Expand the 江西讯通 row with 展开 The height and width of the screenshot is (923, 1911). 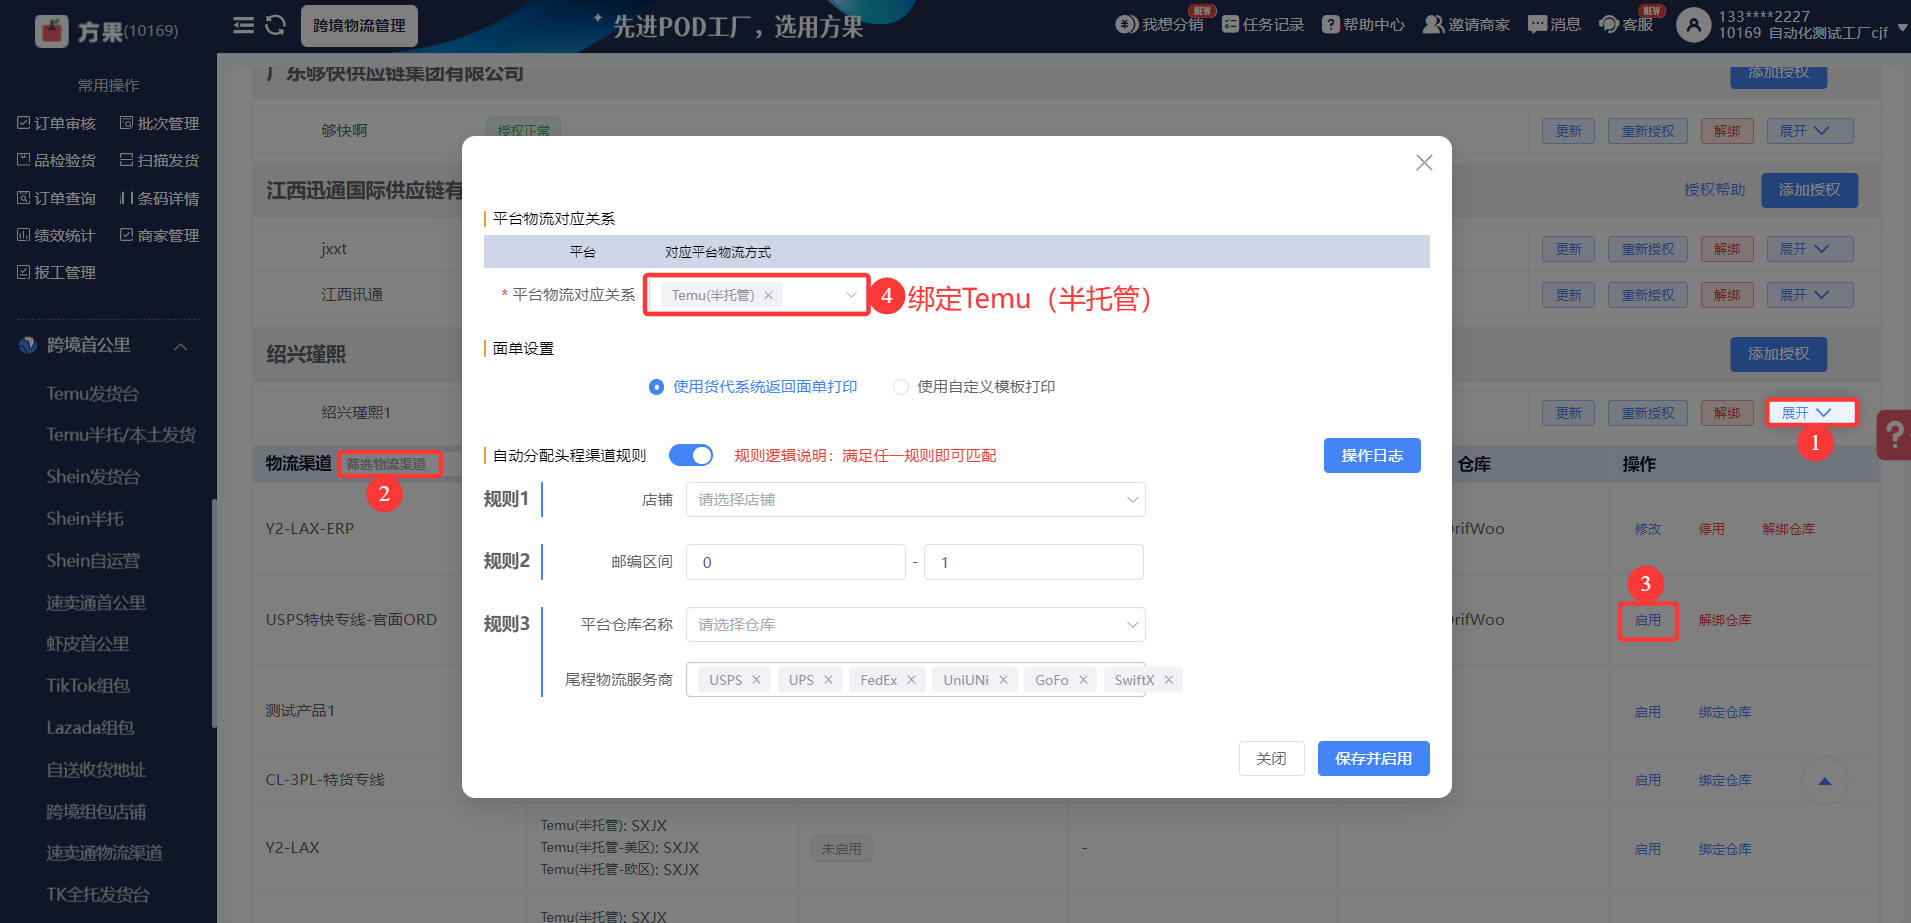click(1810, 295)
